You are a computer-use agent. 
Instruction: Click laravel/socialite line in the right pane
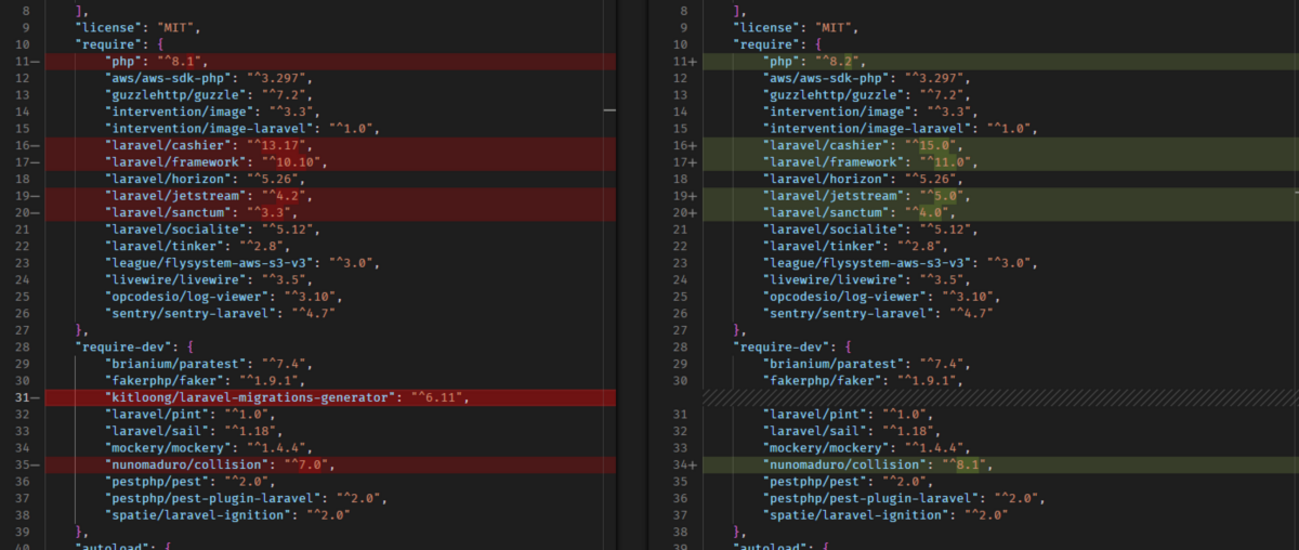(872, 229)
